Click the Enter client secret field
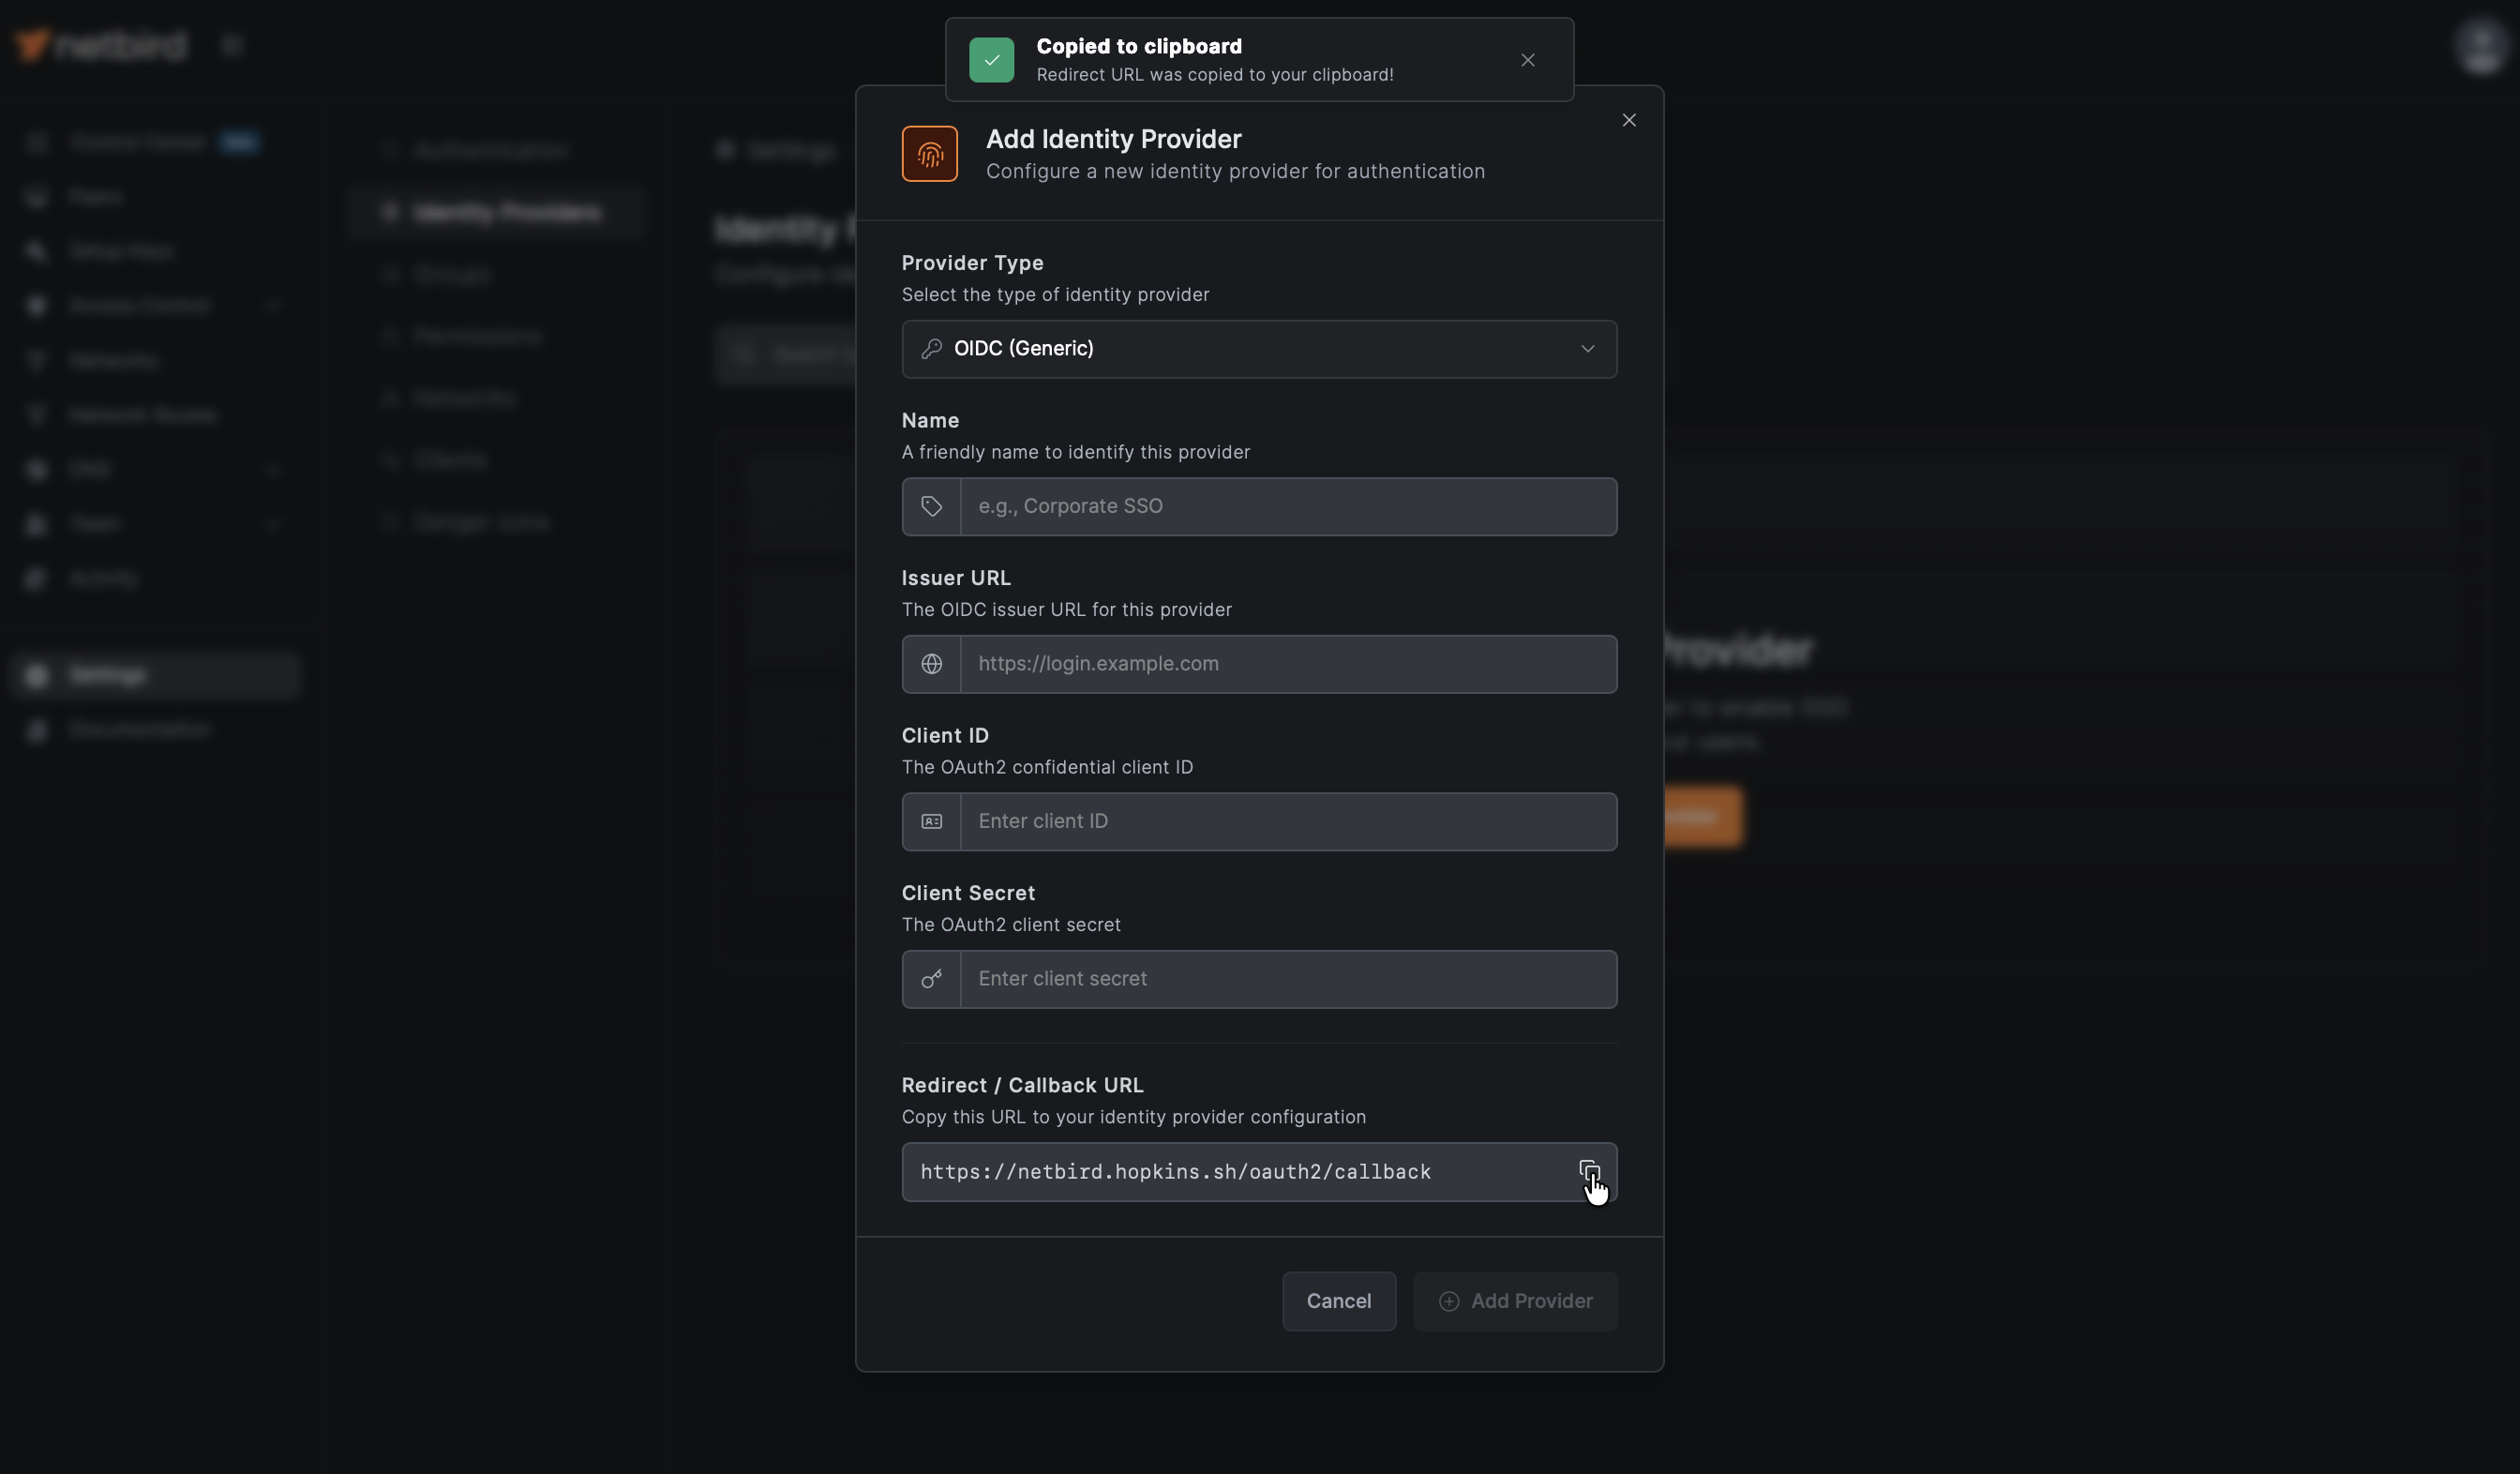This screenshot has height=1474, width=2520. coord(1287,979)
